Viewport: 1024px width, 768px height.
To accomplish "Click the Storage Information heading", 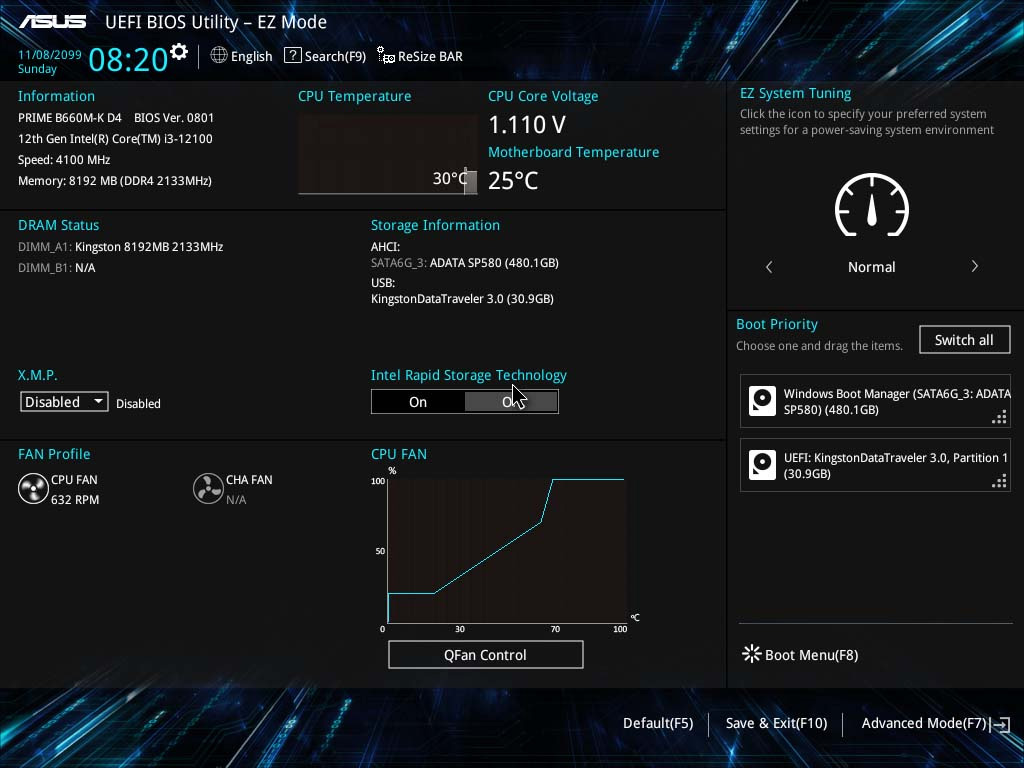I will tap(436, 225).
